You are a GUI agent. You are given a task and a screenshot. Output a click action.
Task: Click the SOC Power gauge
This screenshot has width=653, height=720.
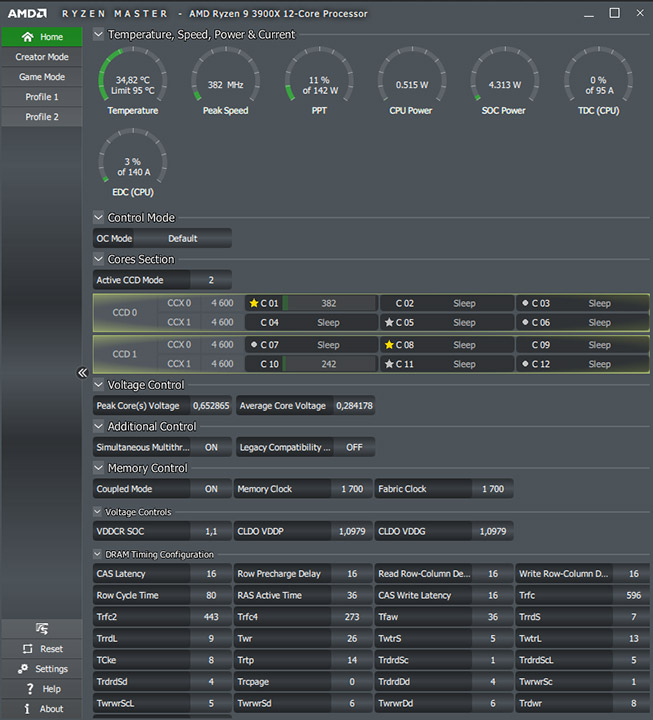coord(504,81)
